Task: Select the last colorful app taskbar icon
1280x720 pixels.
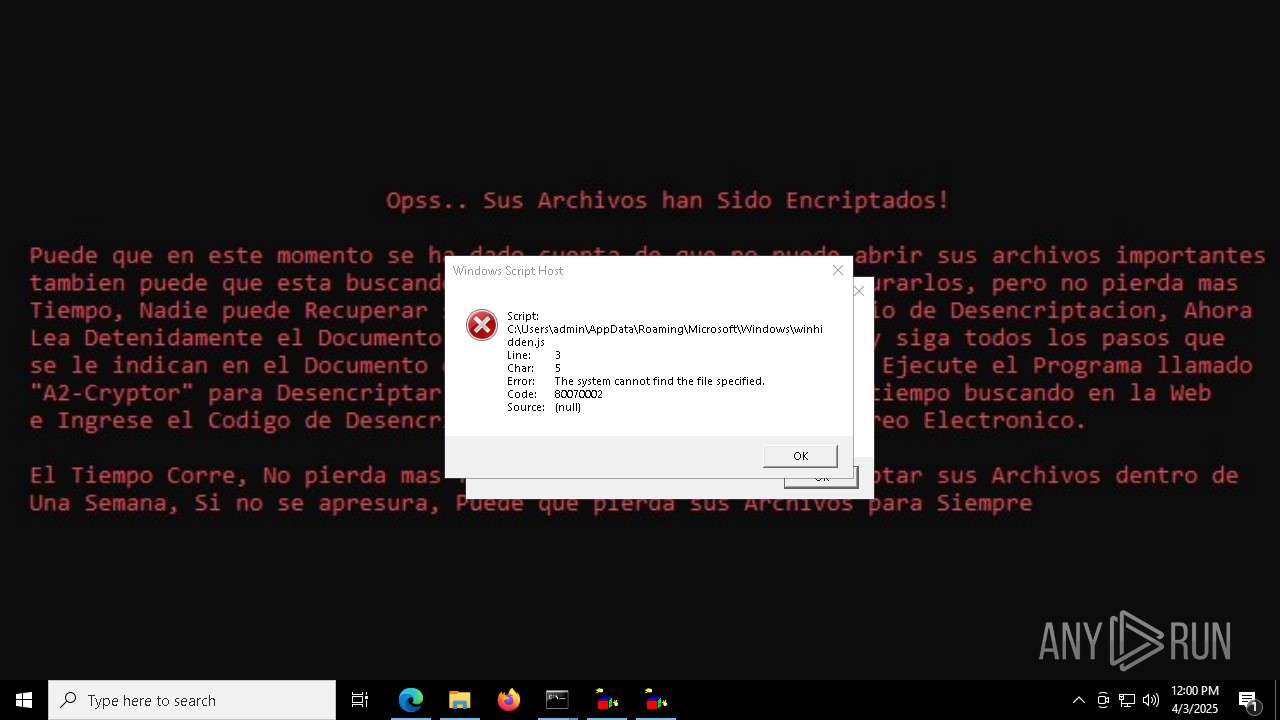Action: pyautogui.click(x=655, y=700)
